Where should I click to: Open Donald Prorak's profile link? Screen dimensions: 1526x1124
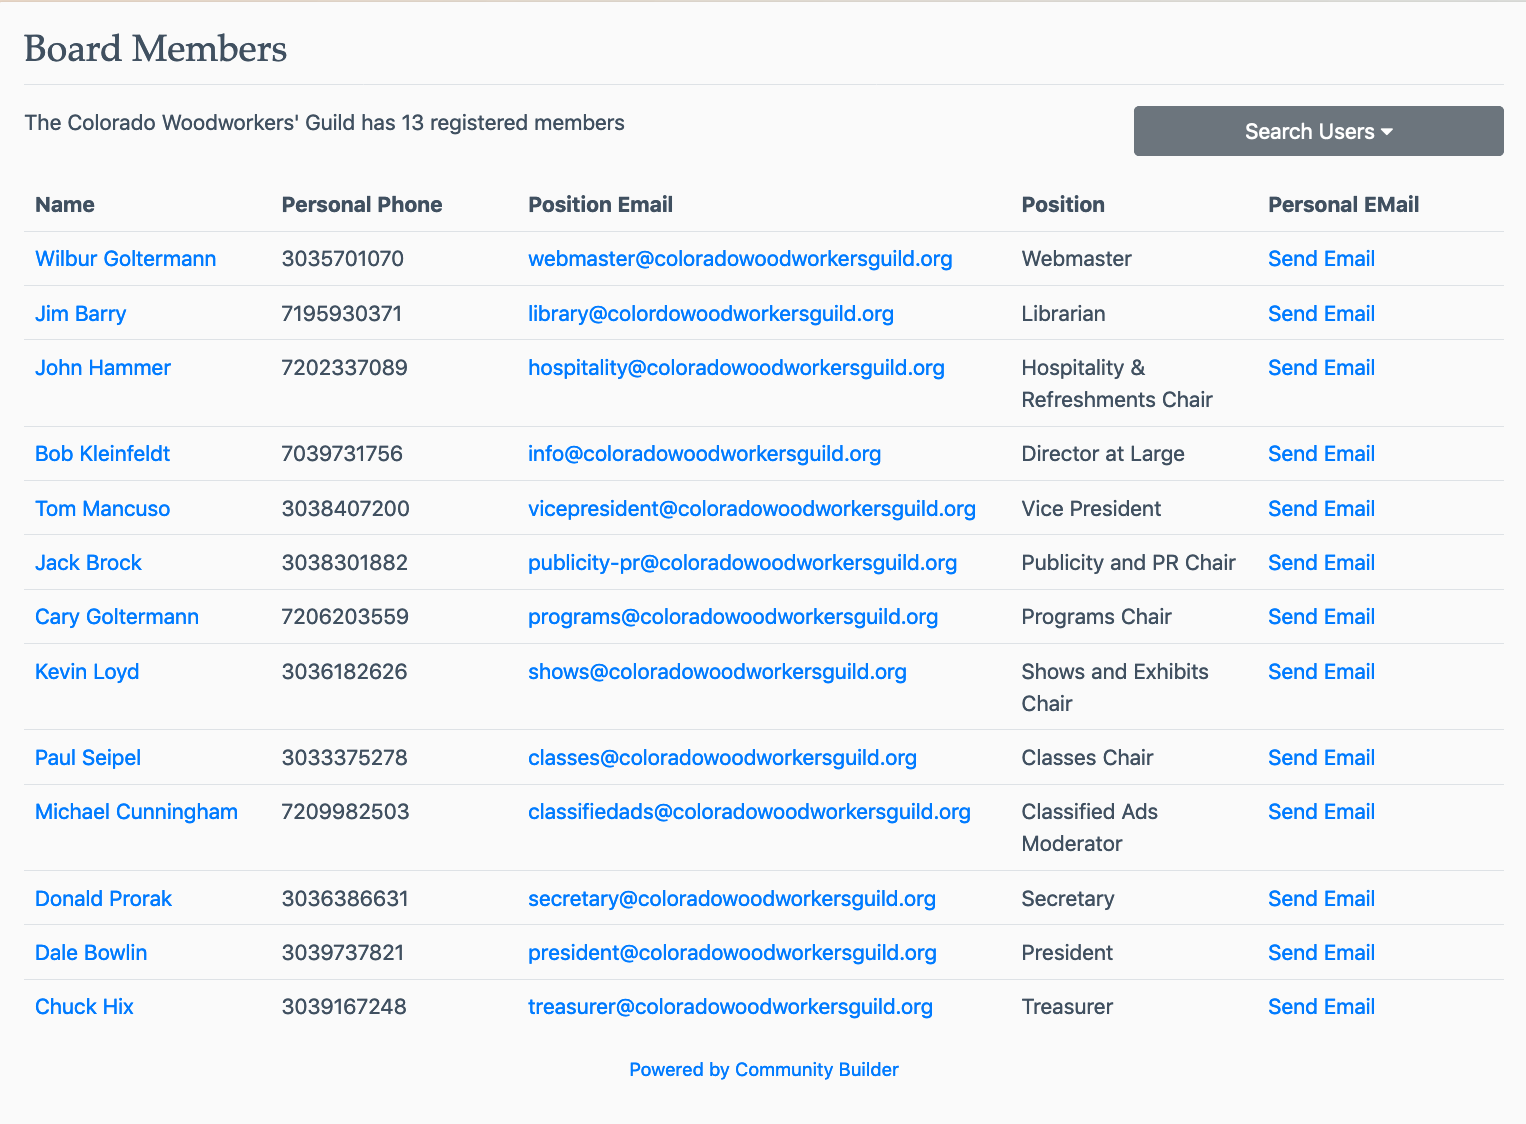coord(103,899)
